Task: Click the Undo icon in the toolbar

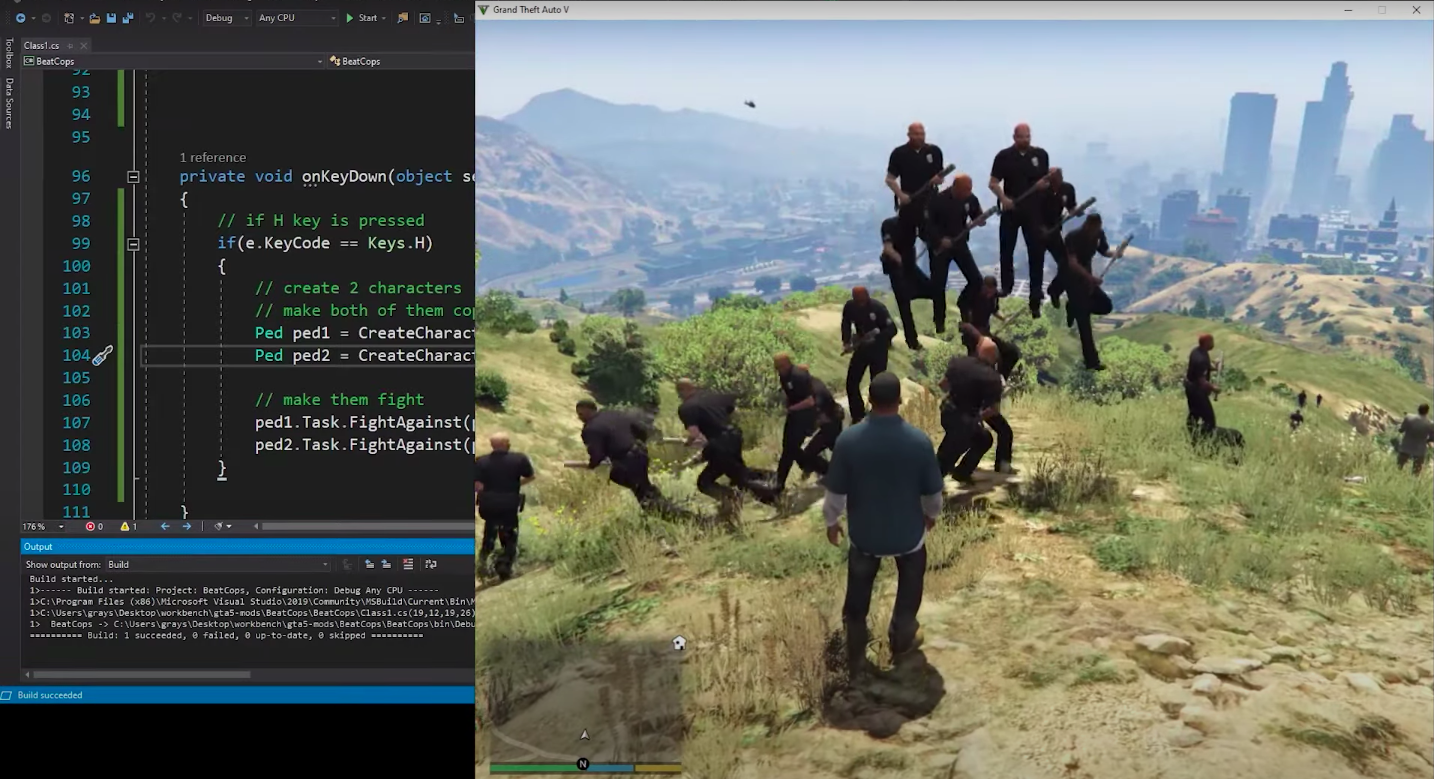Action: tap(151, 18)
